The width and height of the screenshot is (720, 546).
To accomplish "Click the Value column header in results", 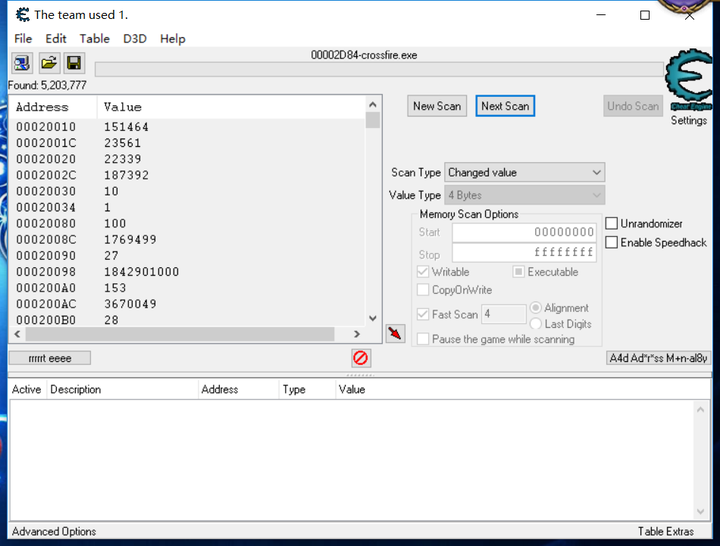I will tap(231, 107).
